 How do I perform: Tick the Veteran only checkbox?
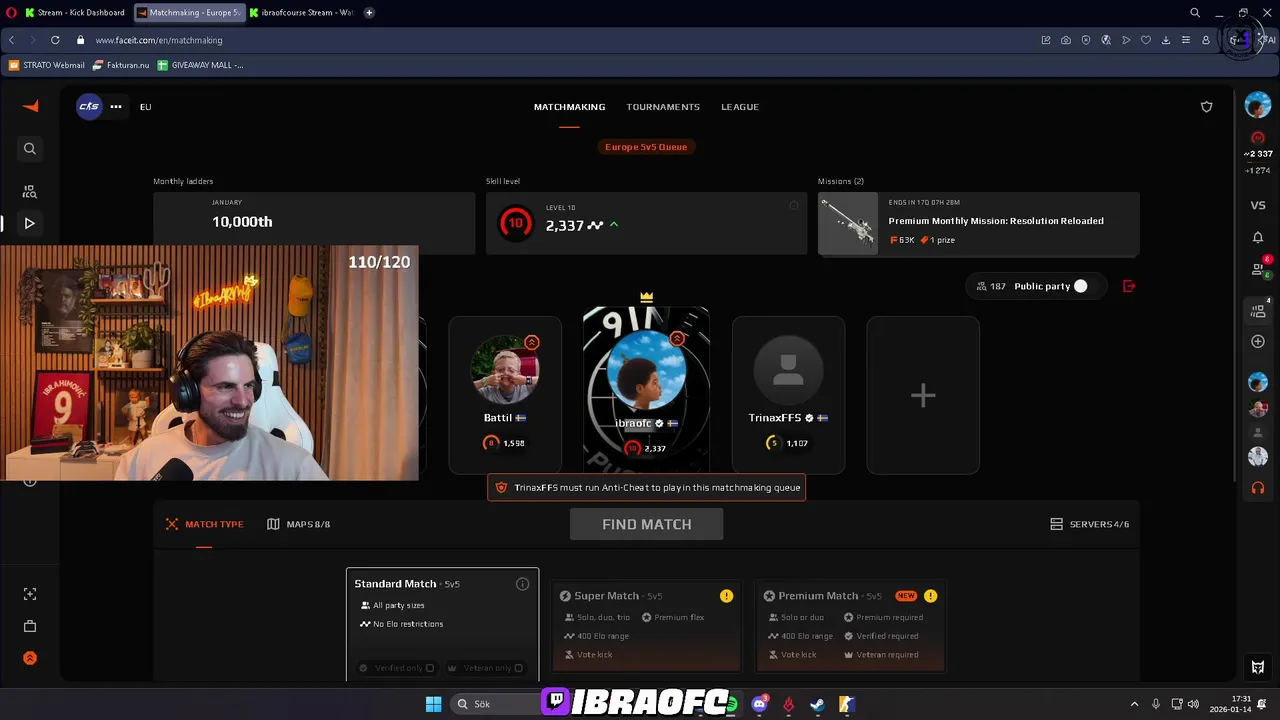click(518, 668)
